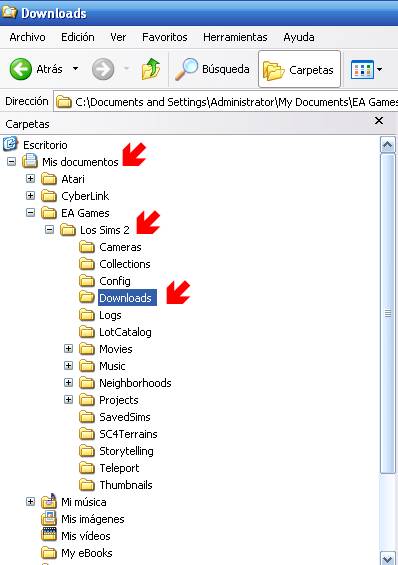Select the Mis vídeos folder icon
The width and height of the screenshot is (398, 565).
pyautogui.click(x=49, y=536)
